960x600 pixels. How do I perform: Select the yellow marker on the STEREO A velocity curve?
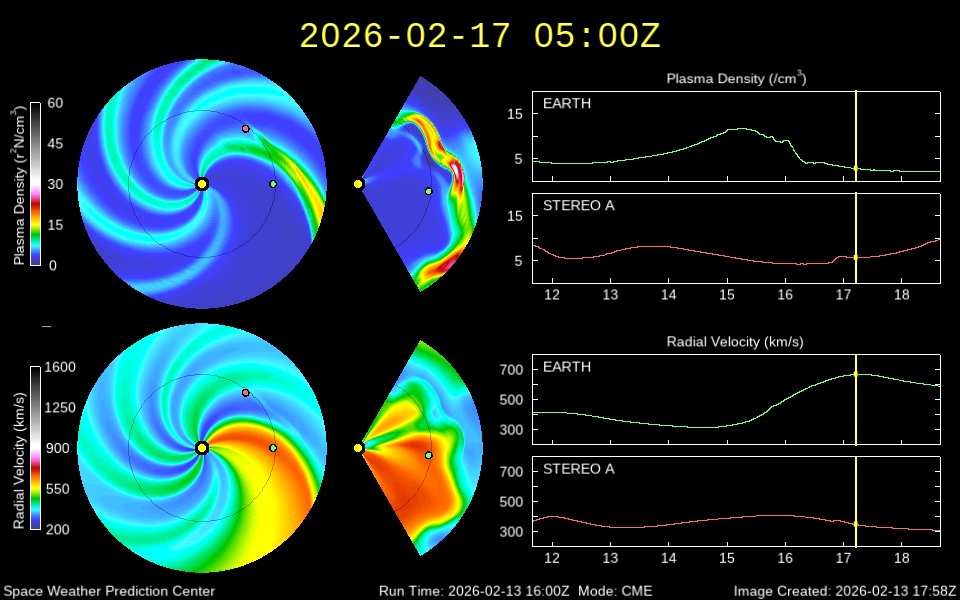856,524
